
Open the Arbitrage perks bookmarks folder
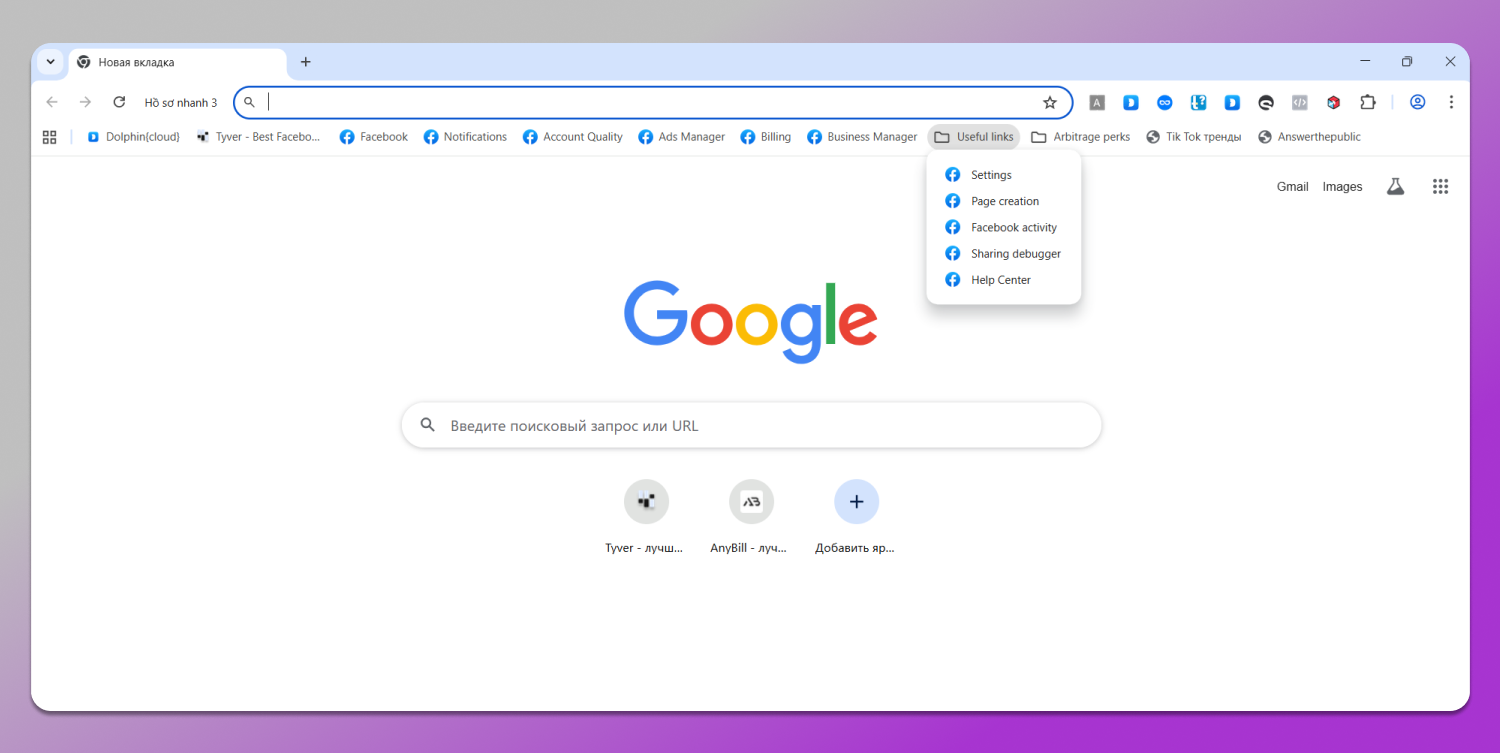1080,136
